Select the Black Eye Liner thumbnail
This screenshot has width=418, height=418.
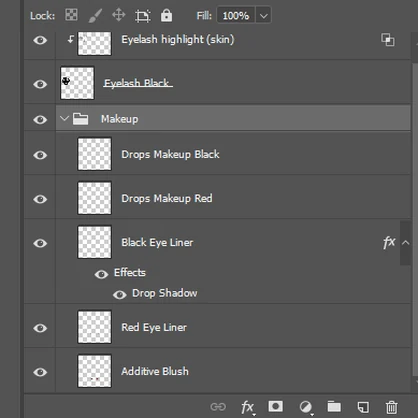click(x=94, y=242)
